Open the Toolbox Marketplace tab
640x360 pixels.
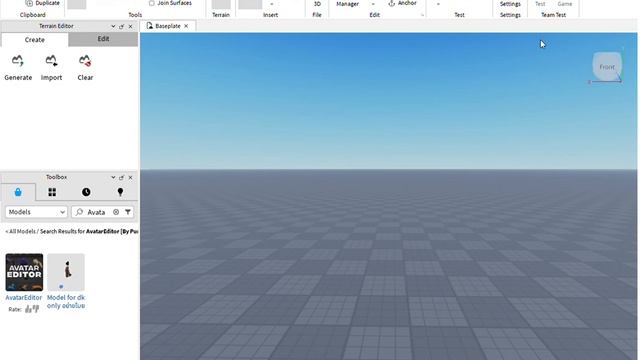click(x=18, y=192)
